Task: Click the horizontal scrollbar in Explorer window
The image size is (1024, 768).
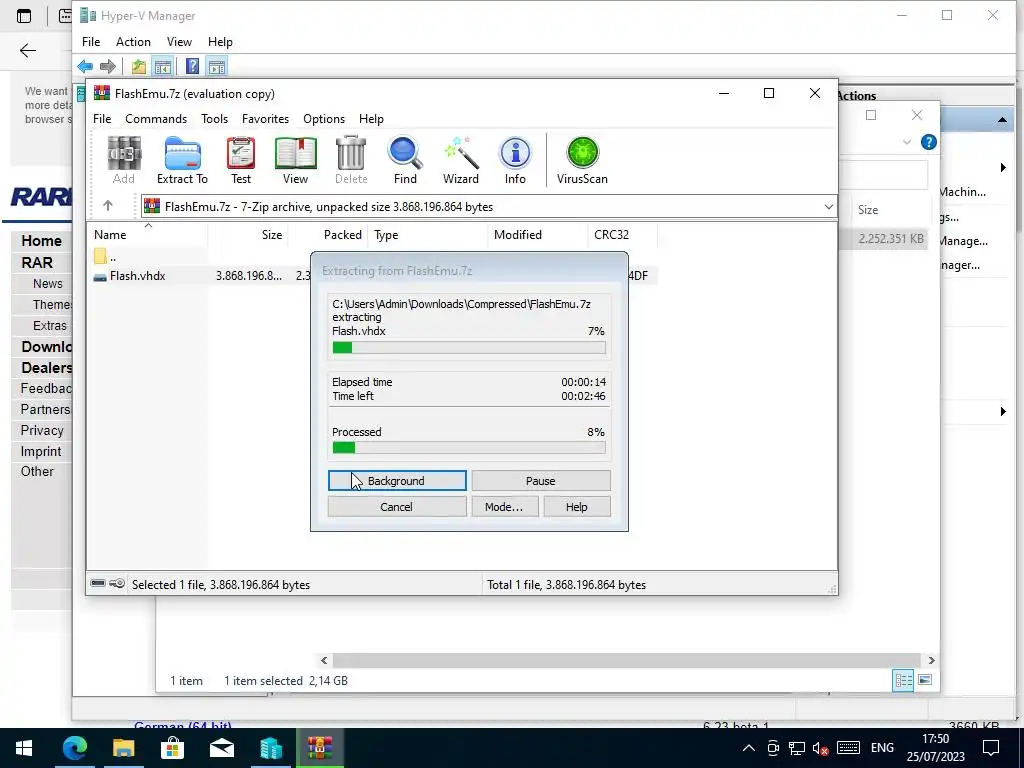Action: [x=628, y=660]
